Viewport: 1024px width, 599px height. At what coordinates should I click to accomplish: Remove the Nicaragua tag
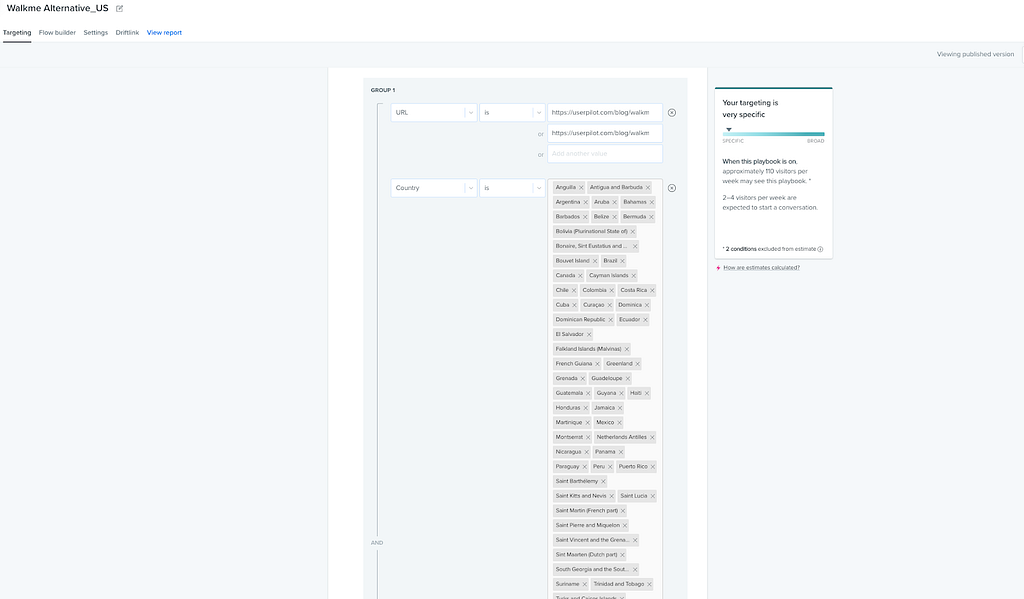586,452
